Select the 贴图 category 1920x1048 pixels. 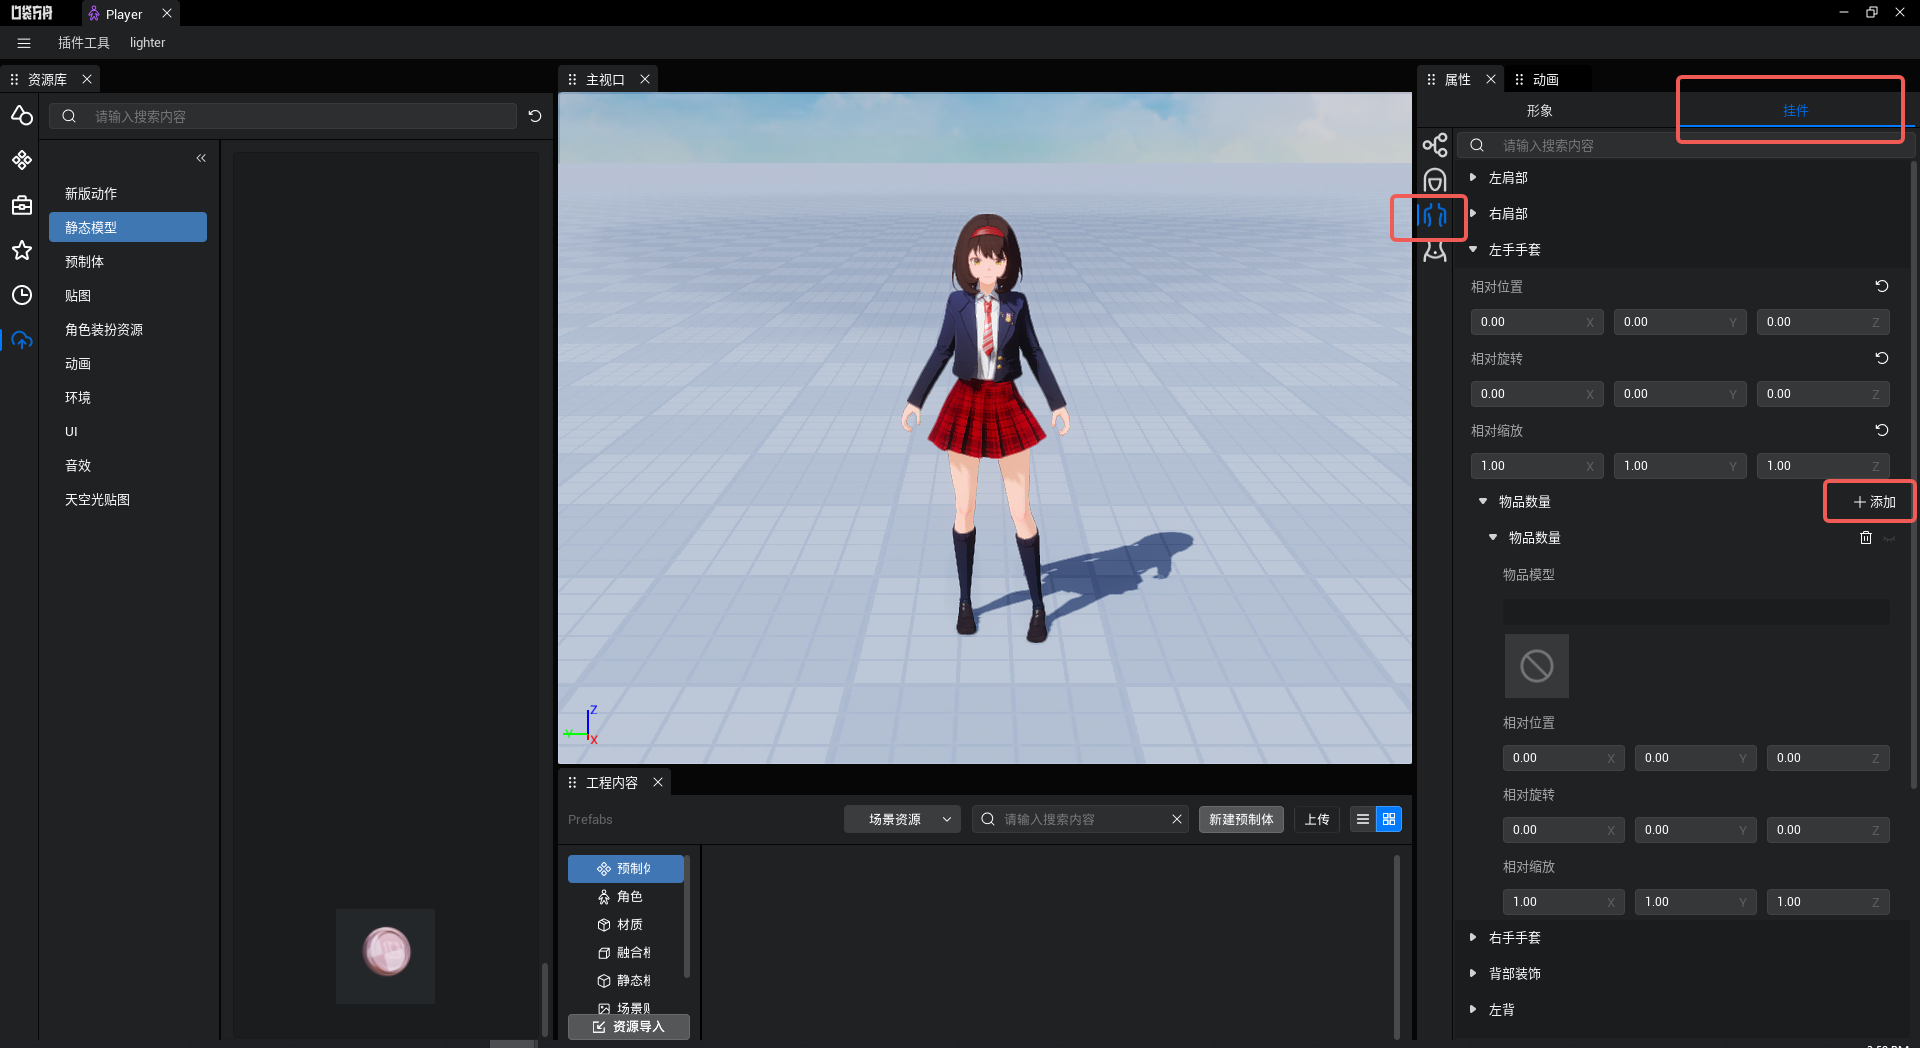coord(128,295)
